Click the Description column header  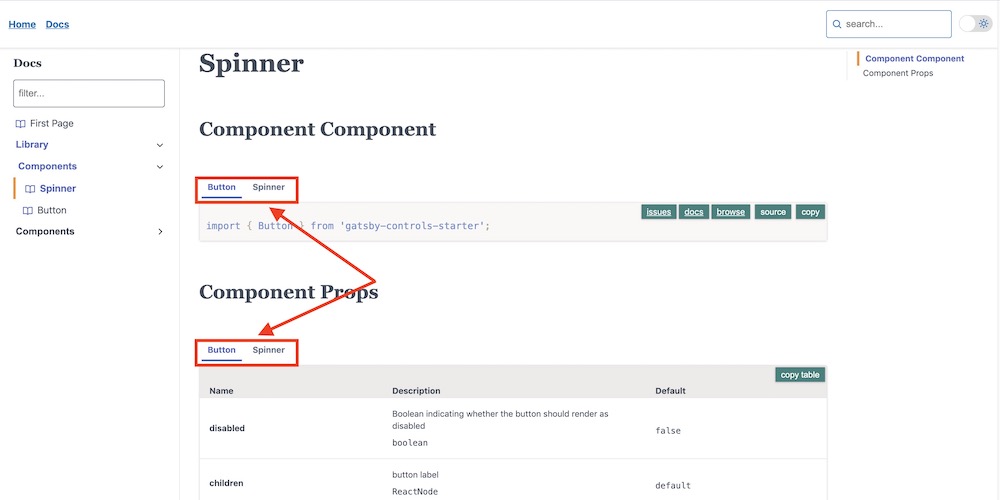point(416,391)
